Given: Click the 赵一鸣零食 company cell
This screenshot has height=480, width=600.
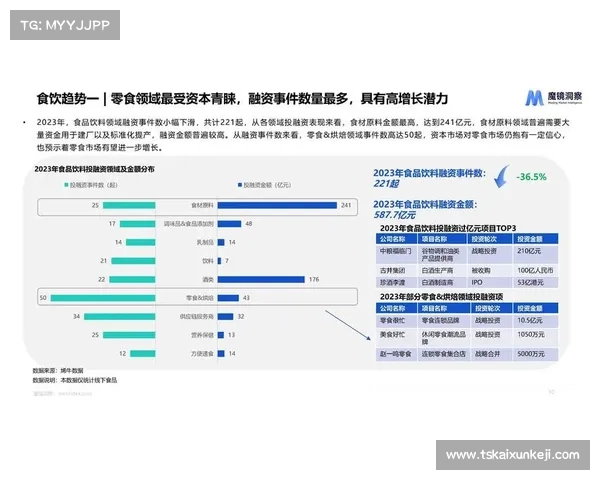Looking at the screenshot, I should click(396, 354).
